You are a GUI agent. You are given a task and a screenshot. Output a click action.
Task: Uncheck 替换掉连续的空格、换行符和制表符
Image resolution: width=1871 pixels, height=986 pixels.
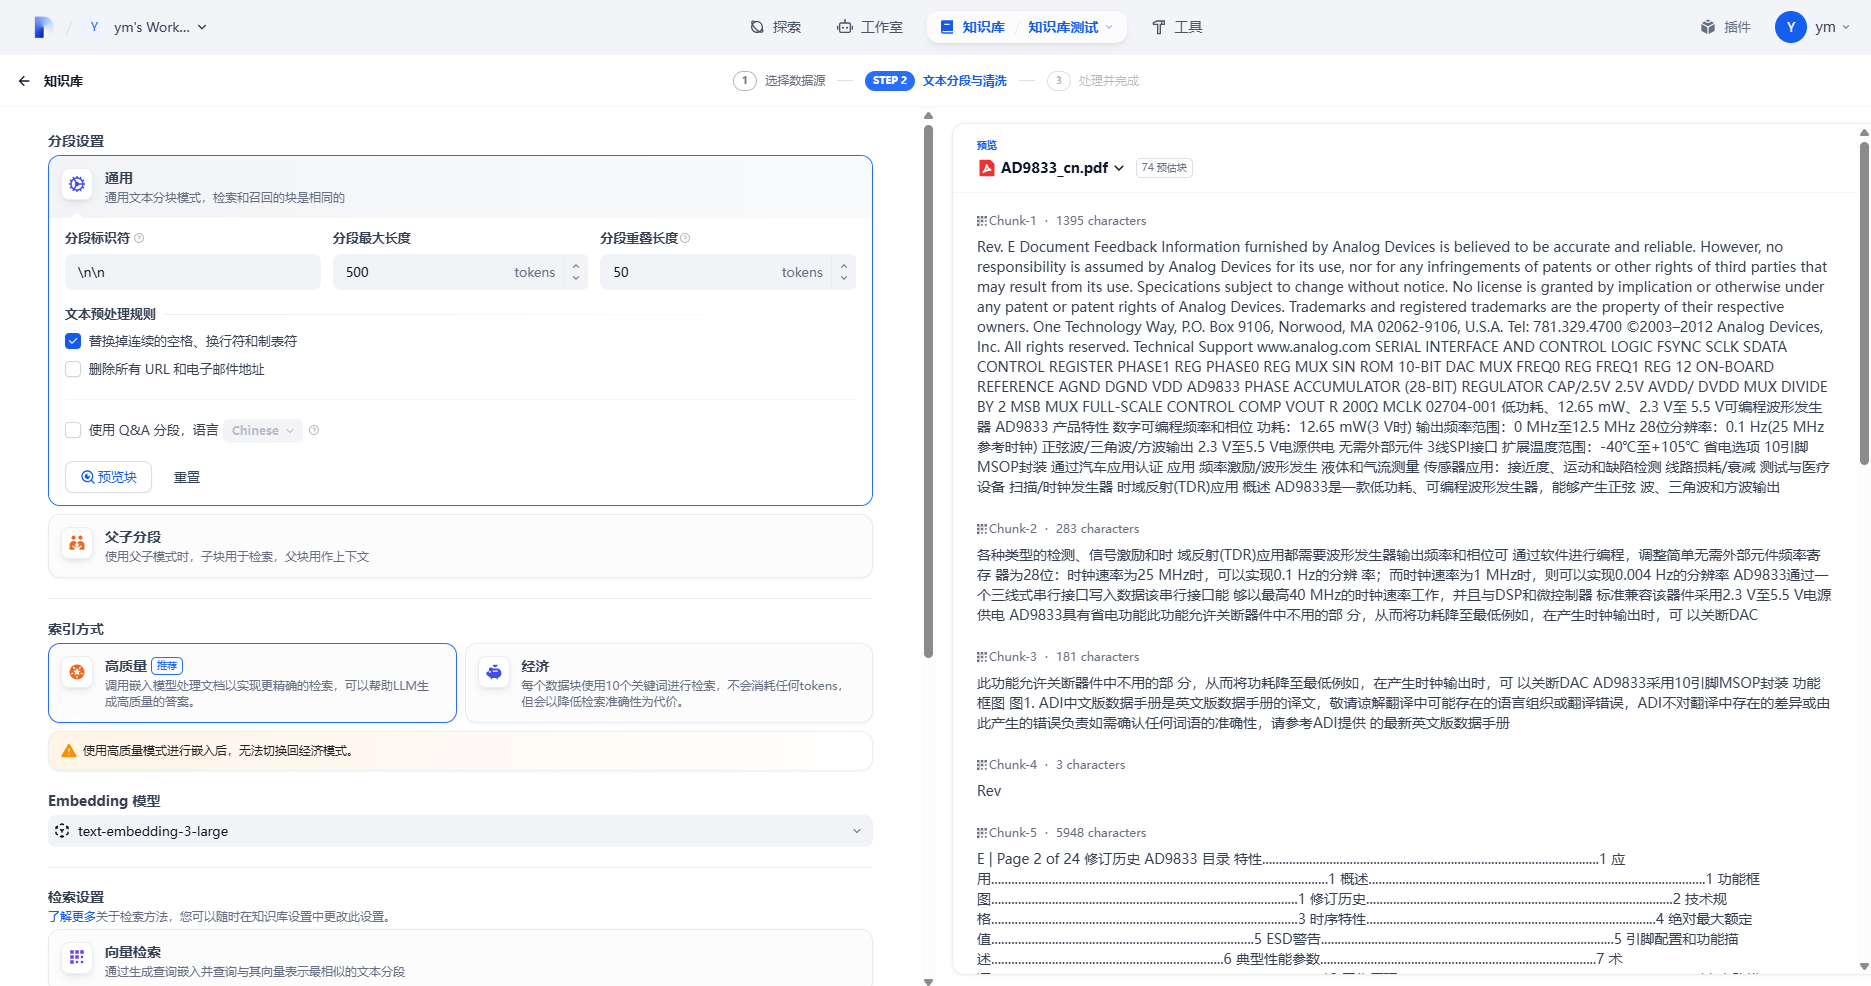pyautogui.click(x=73, y=341)
